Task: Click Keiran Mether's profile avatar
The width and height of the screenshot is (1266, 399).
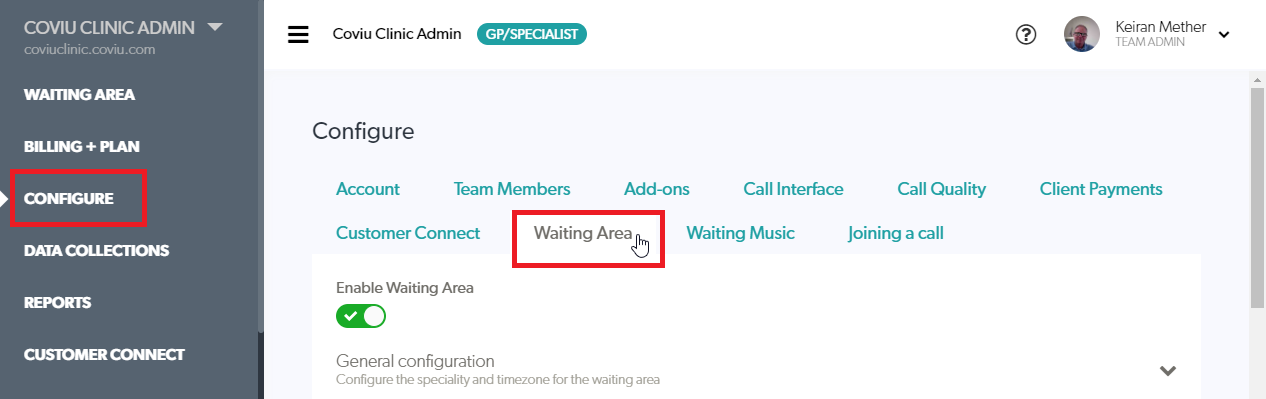Action: click(x=1082, y=34)
